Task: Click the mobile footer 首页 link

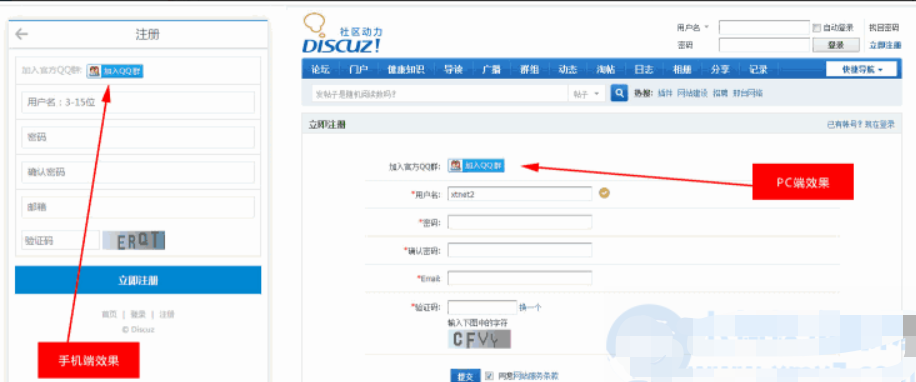Action: (109, 314)
